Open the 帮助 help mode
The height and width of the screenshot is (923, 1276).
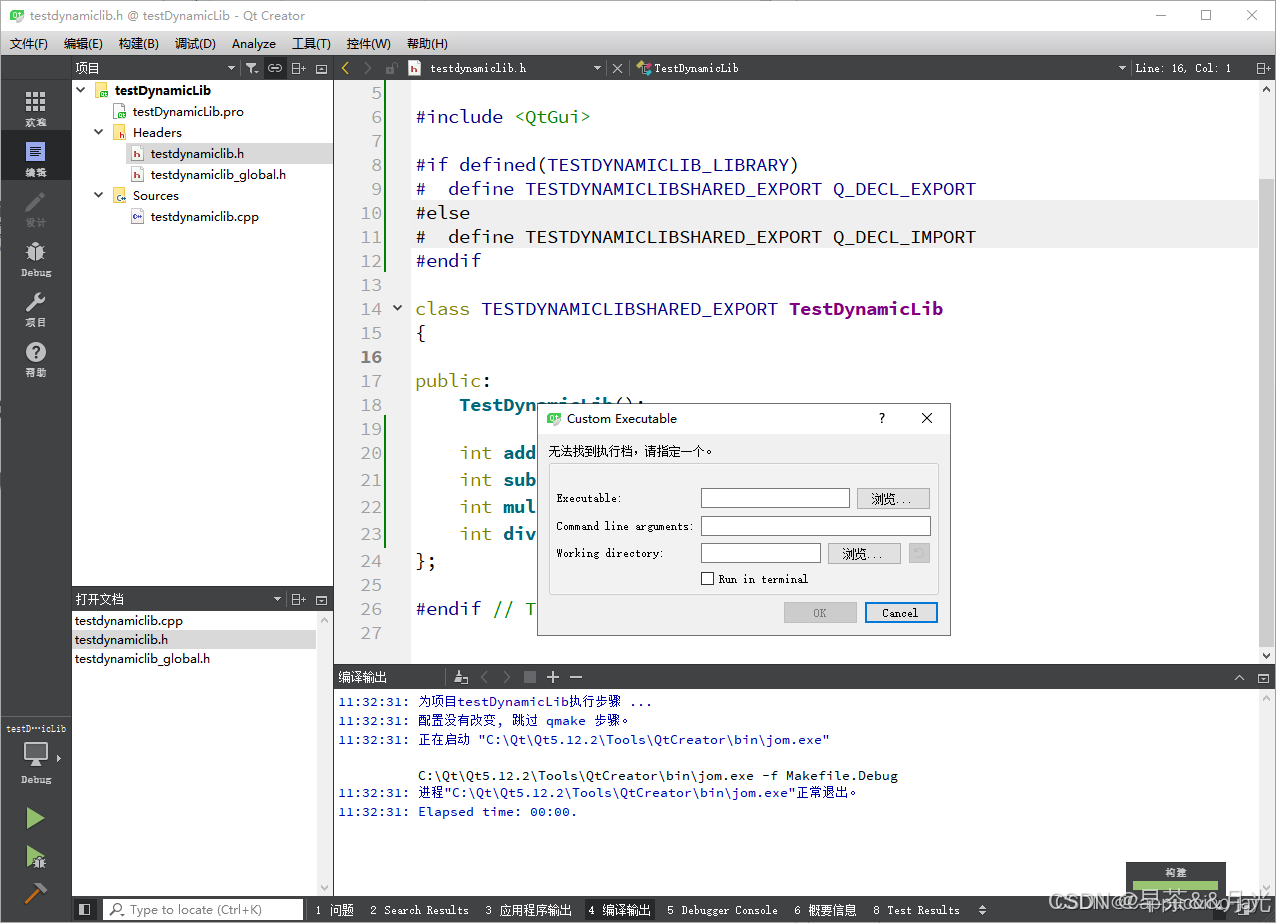coord(35,358)
